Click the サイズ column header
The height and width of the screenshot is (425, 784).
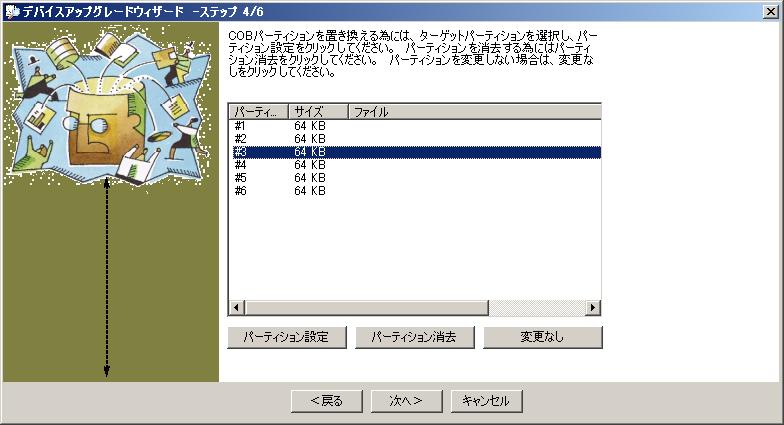coord(318,112)
